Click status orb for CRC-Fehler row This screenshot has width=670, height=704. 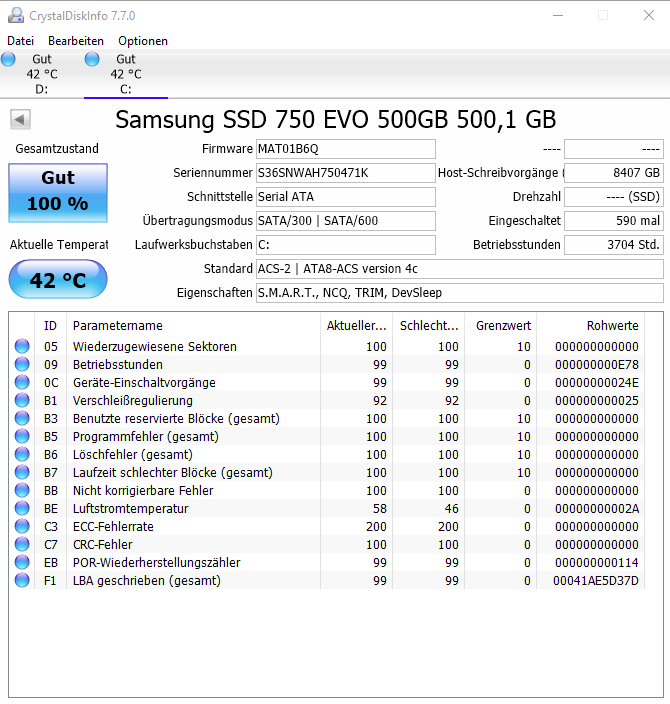(22, 544)
